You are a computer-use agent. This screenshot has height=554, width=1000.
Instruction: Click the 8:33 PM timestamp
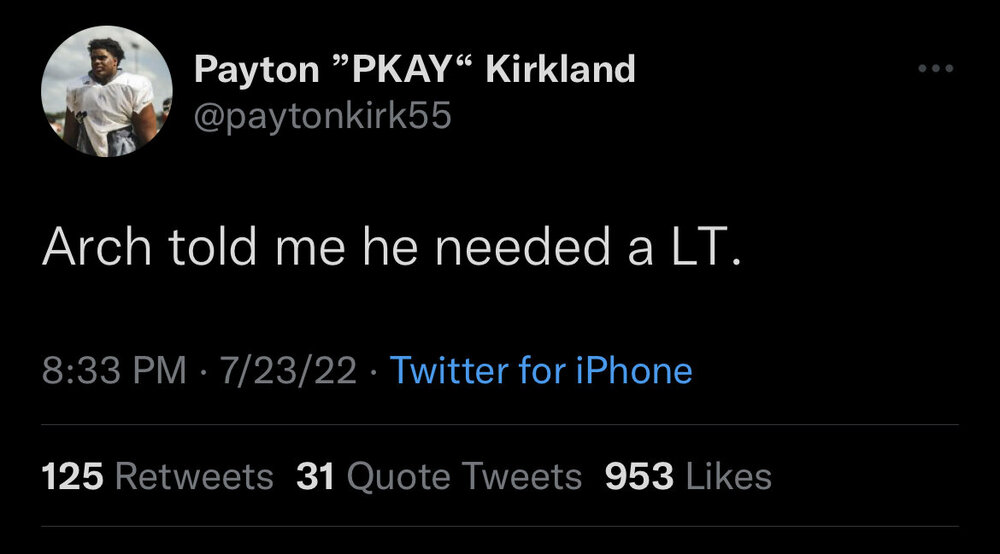[x=114, y=371]
